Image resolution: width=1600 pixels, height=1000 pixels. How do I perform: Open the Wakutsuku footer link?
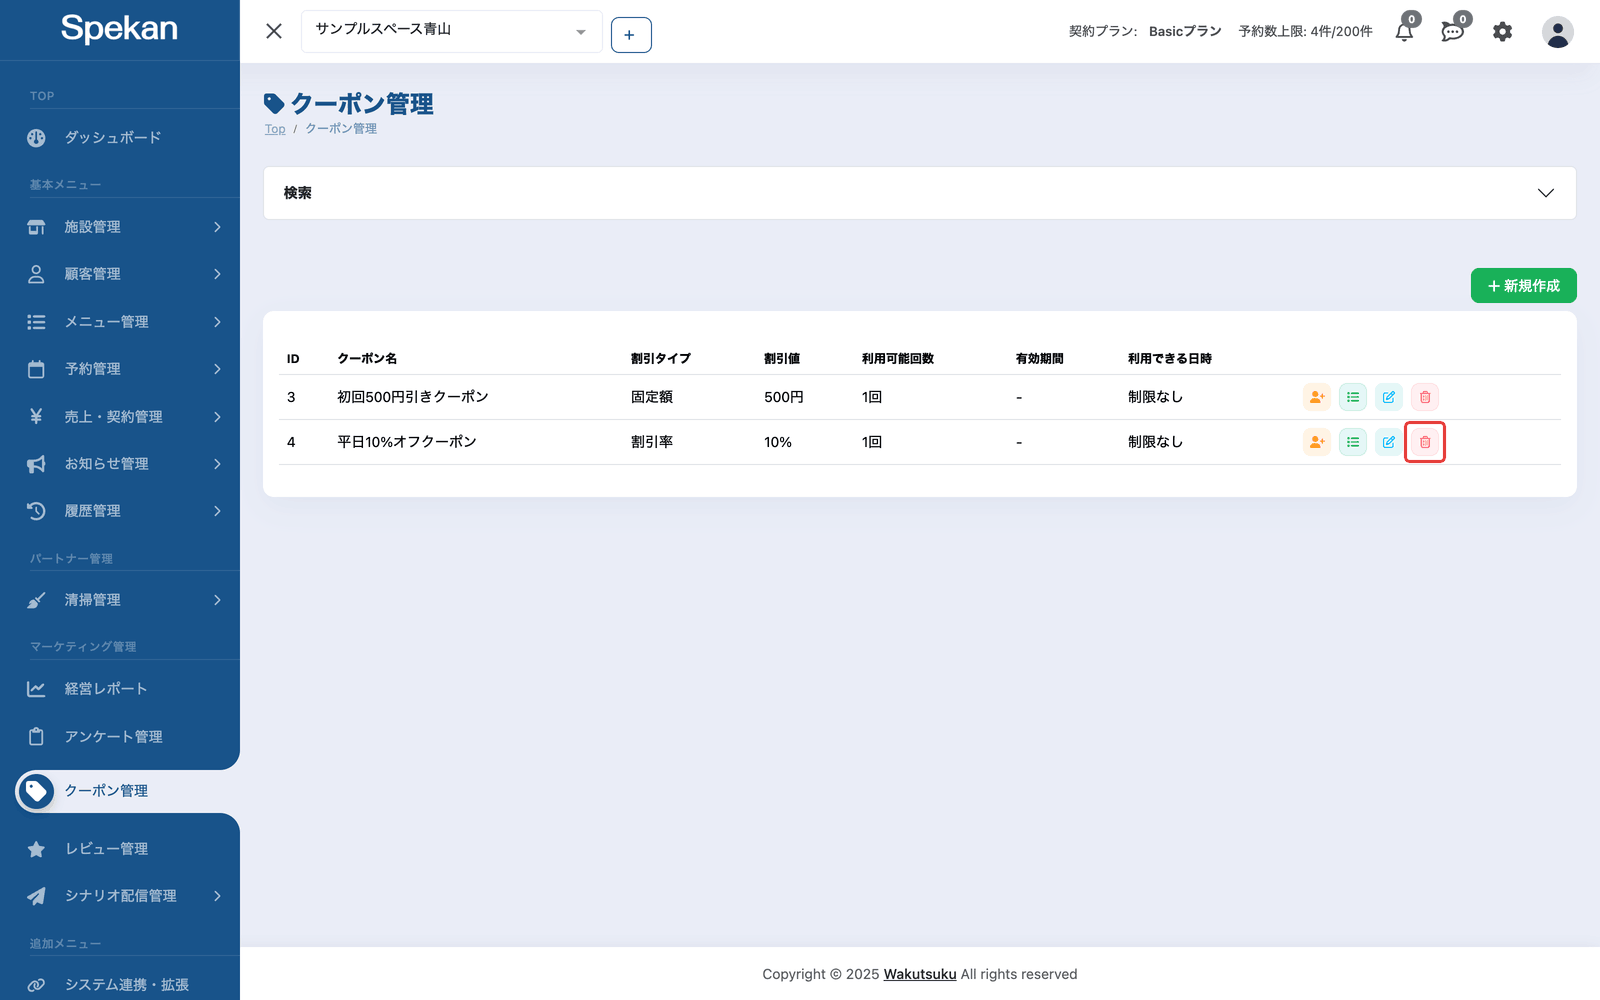tap(920, 974)
